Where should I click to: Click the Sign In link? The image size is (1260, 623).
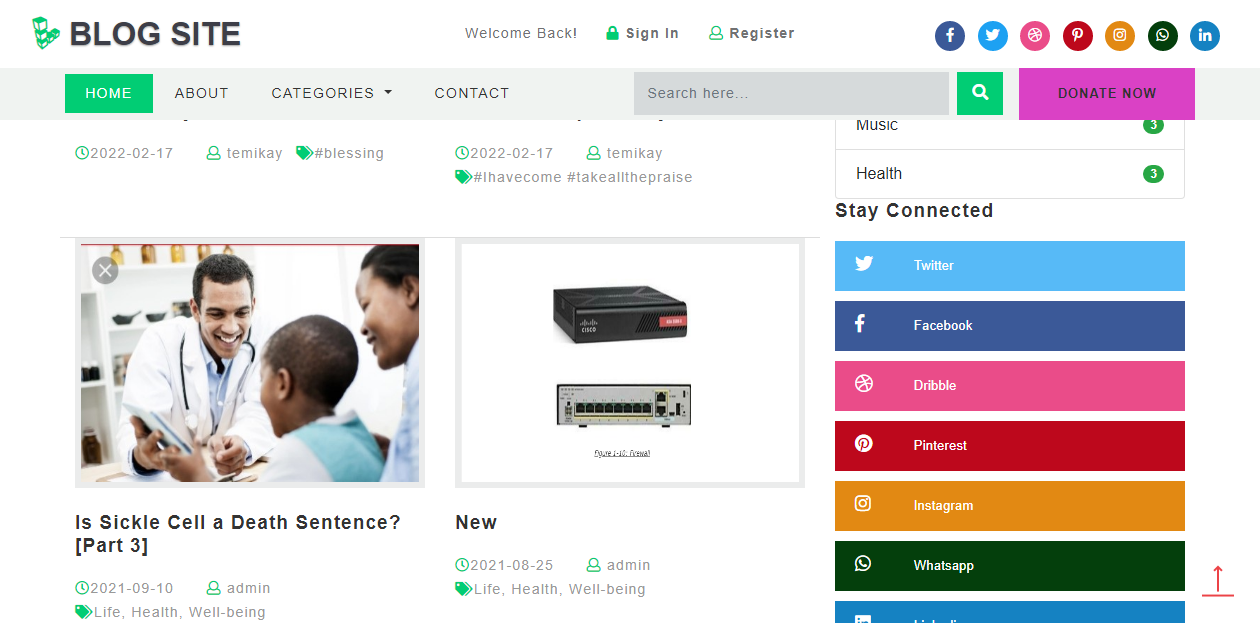pyautogui.click(x=642, y=33)
